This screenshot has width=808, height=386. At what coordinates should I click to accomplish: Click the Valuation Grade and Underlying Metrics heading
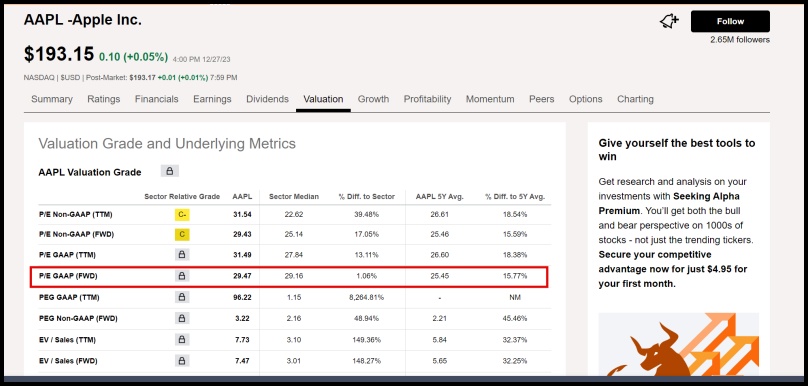coord(167,143)
